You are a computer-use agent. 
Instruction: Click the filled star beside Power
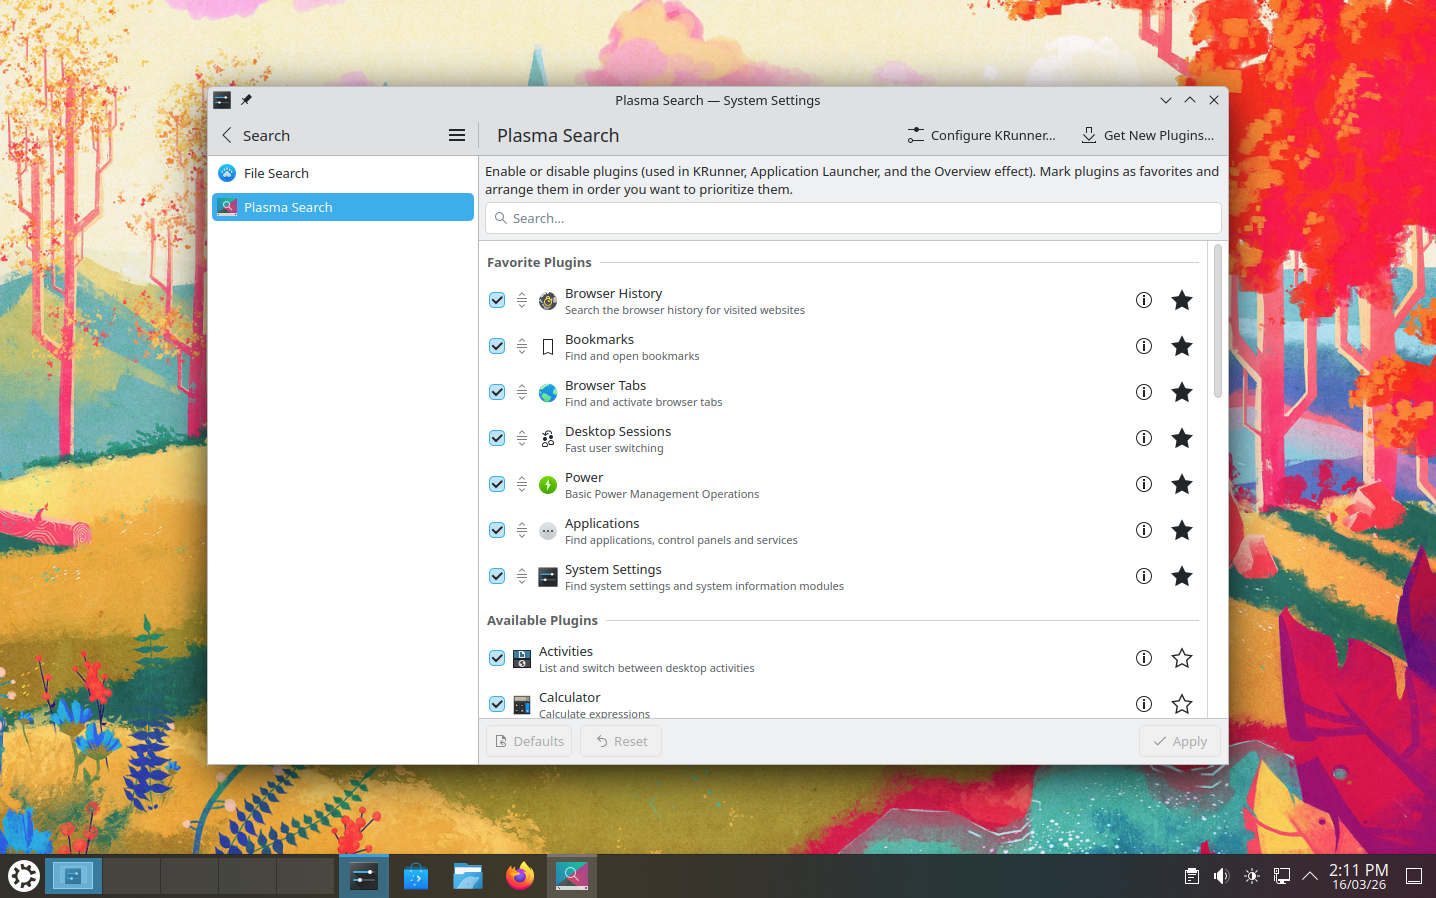pyautogui.click(x=1182, y=484)
